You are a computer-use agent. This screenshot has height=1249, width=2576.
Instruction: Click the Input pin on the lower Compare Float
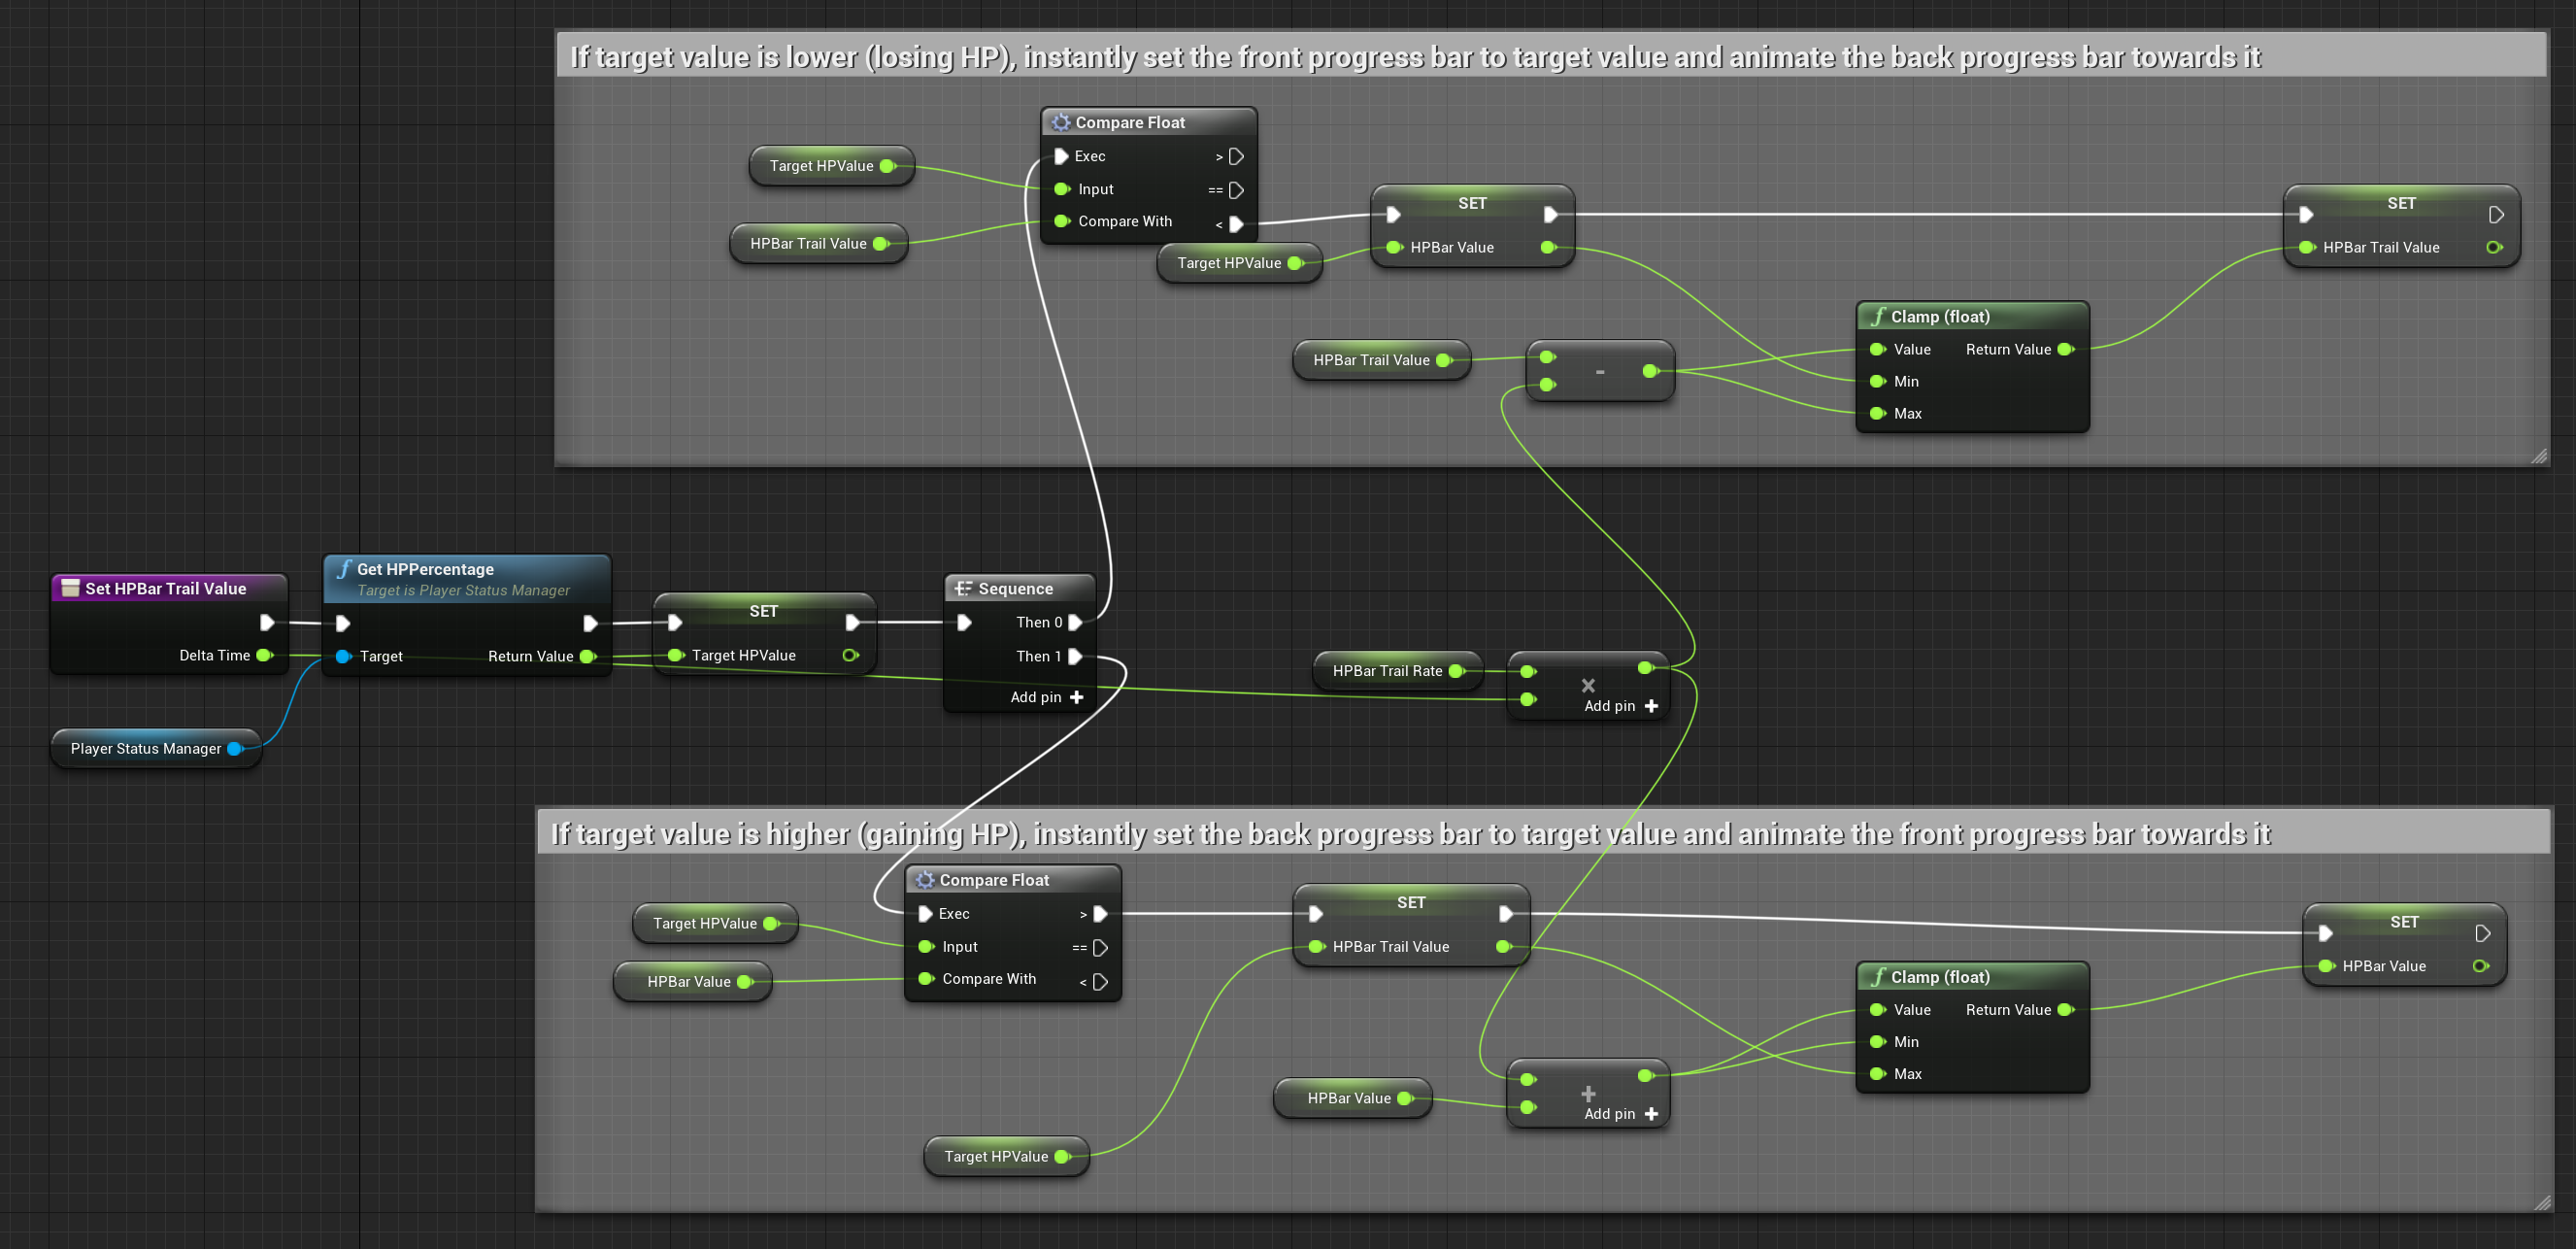coord(926,946)
